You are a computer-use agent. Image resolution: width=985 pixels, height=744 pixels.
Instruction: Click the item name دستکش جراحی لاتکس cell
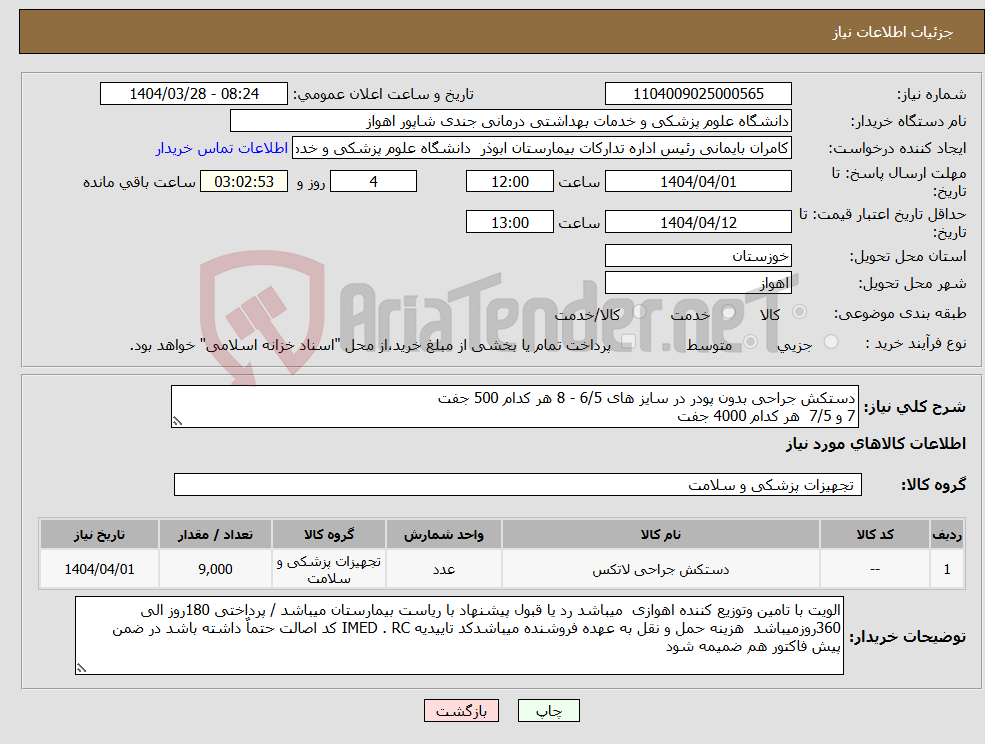(x=660, y=569)
